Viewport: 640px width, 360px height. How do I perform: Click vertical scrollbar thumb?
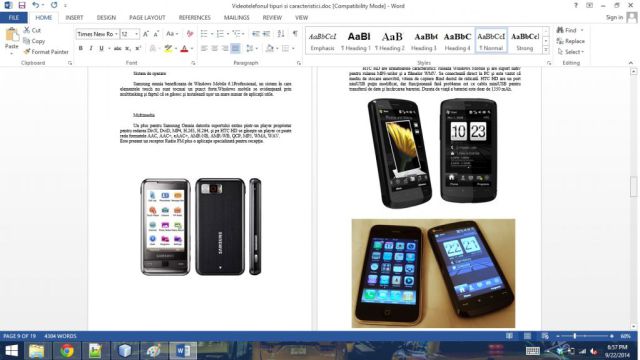(633, 186)
